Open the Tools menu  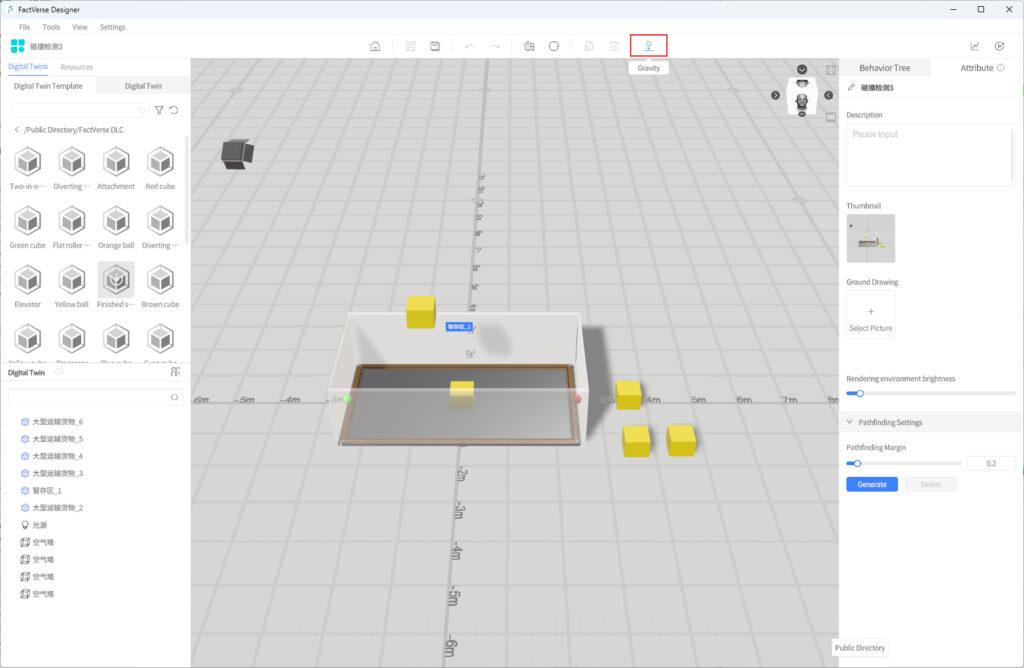pos(51,27)
